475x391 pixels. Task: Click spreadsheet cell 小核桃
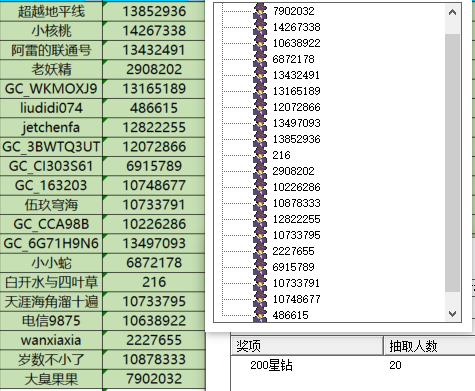(51, 31)
